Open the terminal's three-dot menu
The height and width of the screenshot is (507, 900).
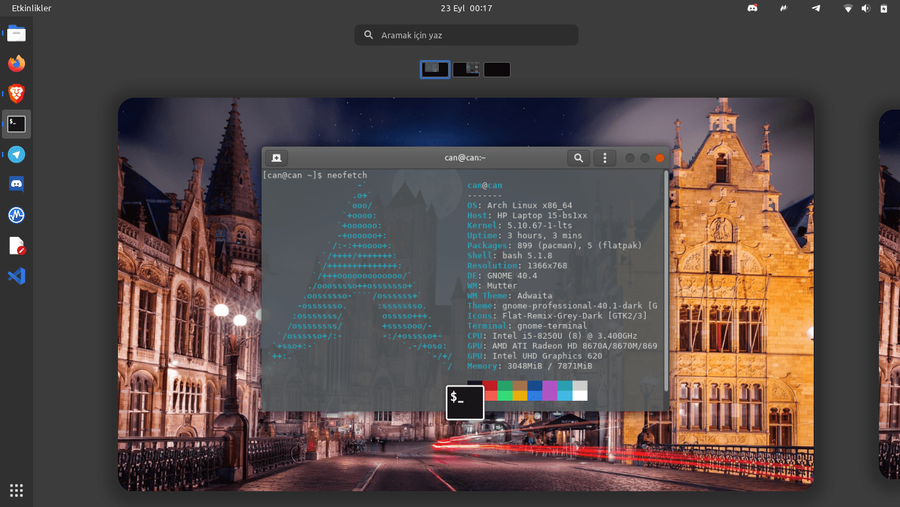tap(604, 158)
